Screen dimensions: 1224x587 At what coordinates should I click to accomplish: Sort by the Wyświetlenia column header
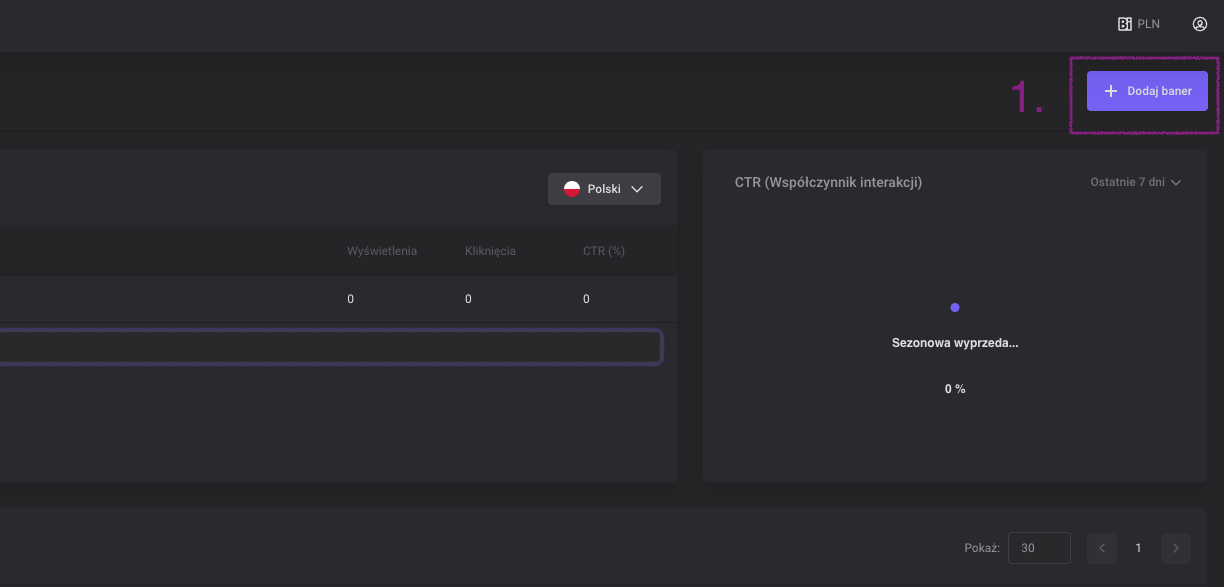pos(381,251)
